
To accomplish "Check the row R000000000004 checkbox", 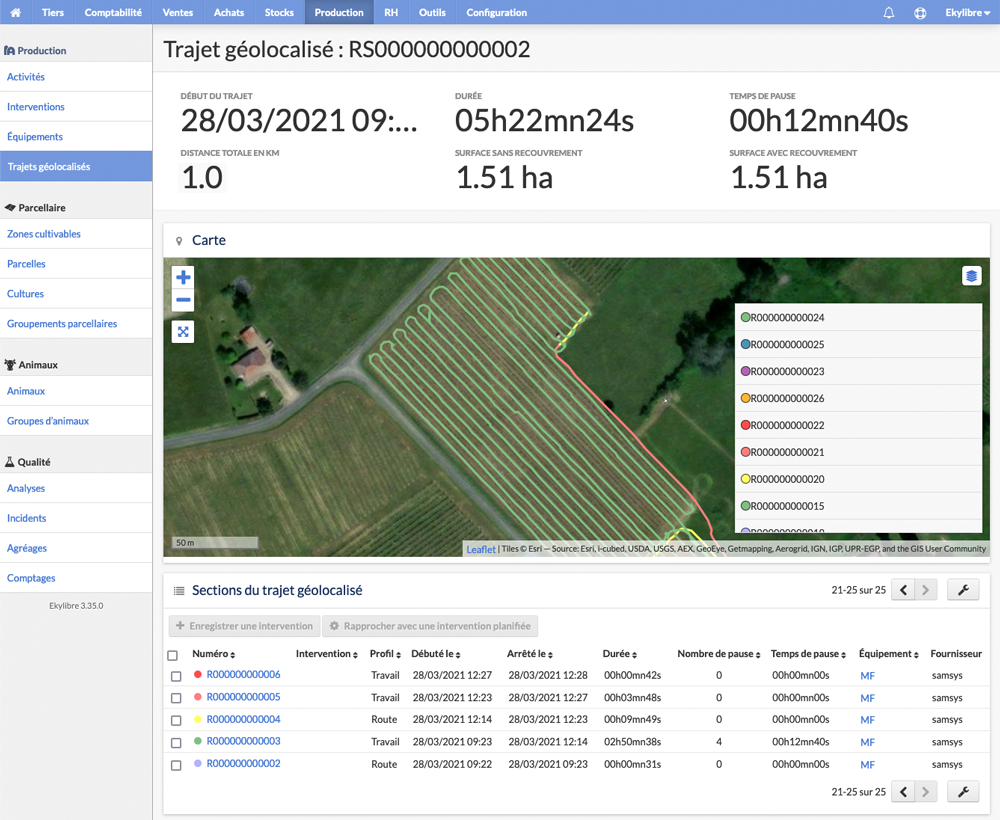I will coord(176,720).
